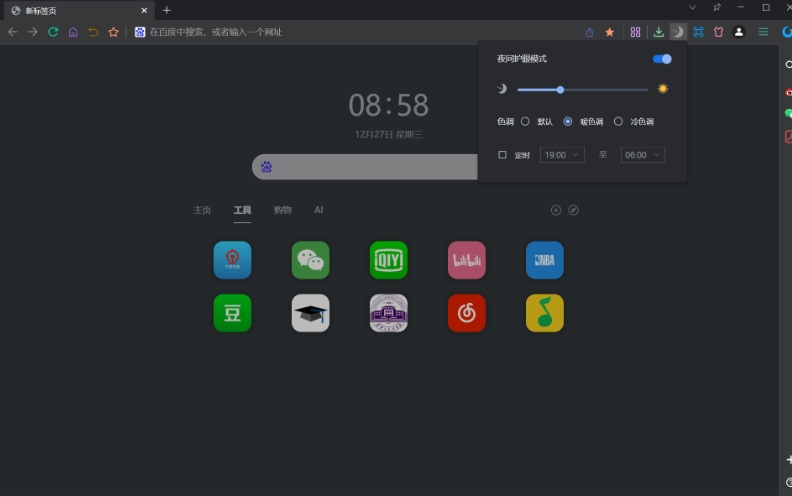Select the 默认 color tone radio
This screenshot has width=792, height=496.
coord(525,122)
